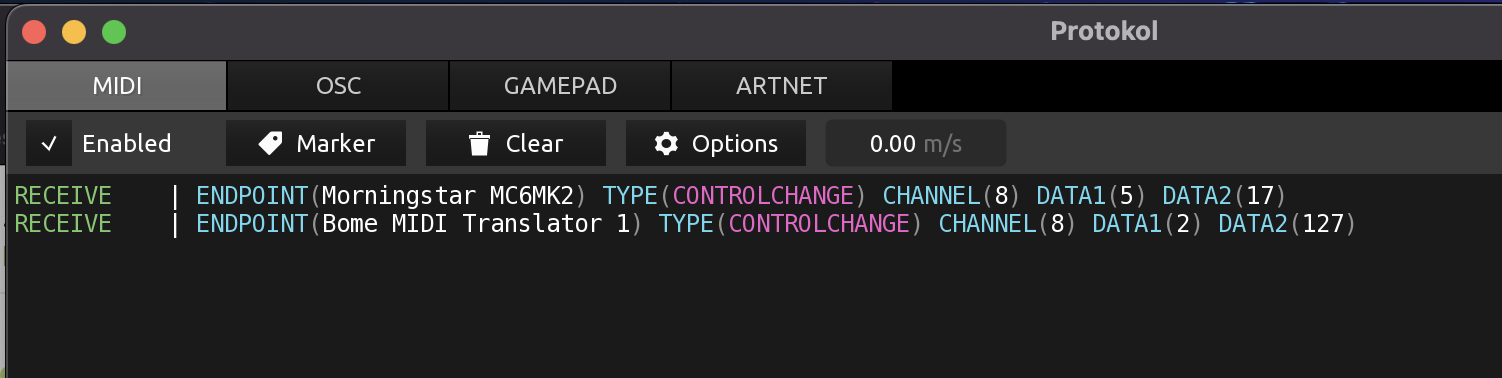The image size is (1502, 378).
Task: Switch to the ARTNET tab
Action: click(781, 86)
